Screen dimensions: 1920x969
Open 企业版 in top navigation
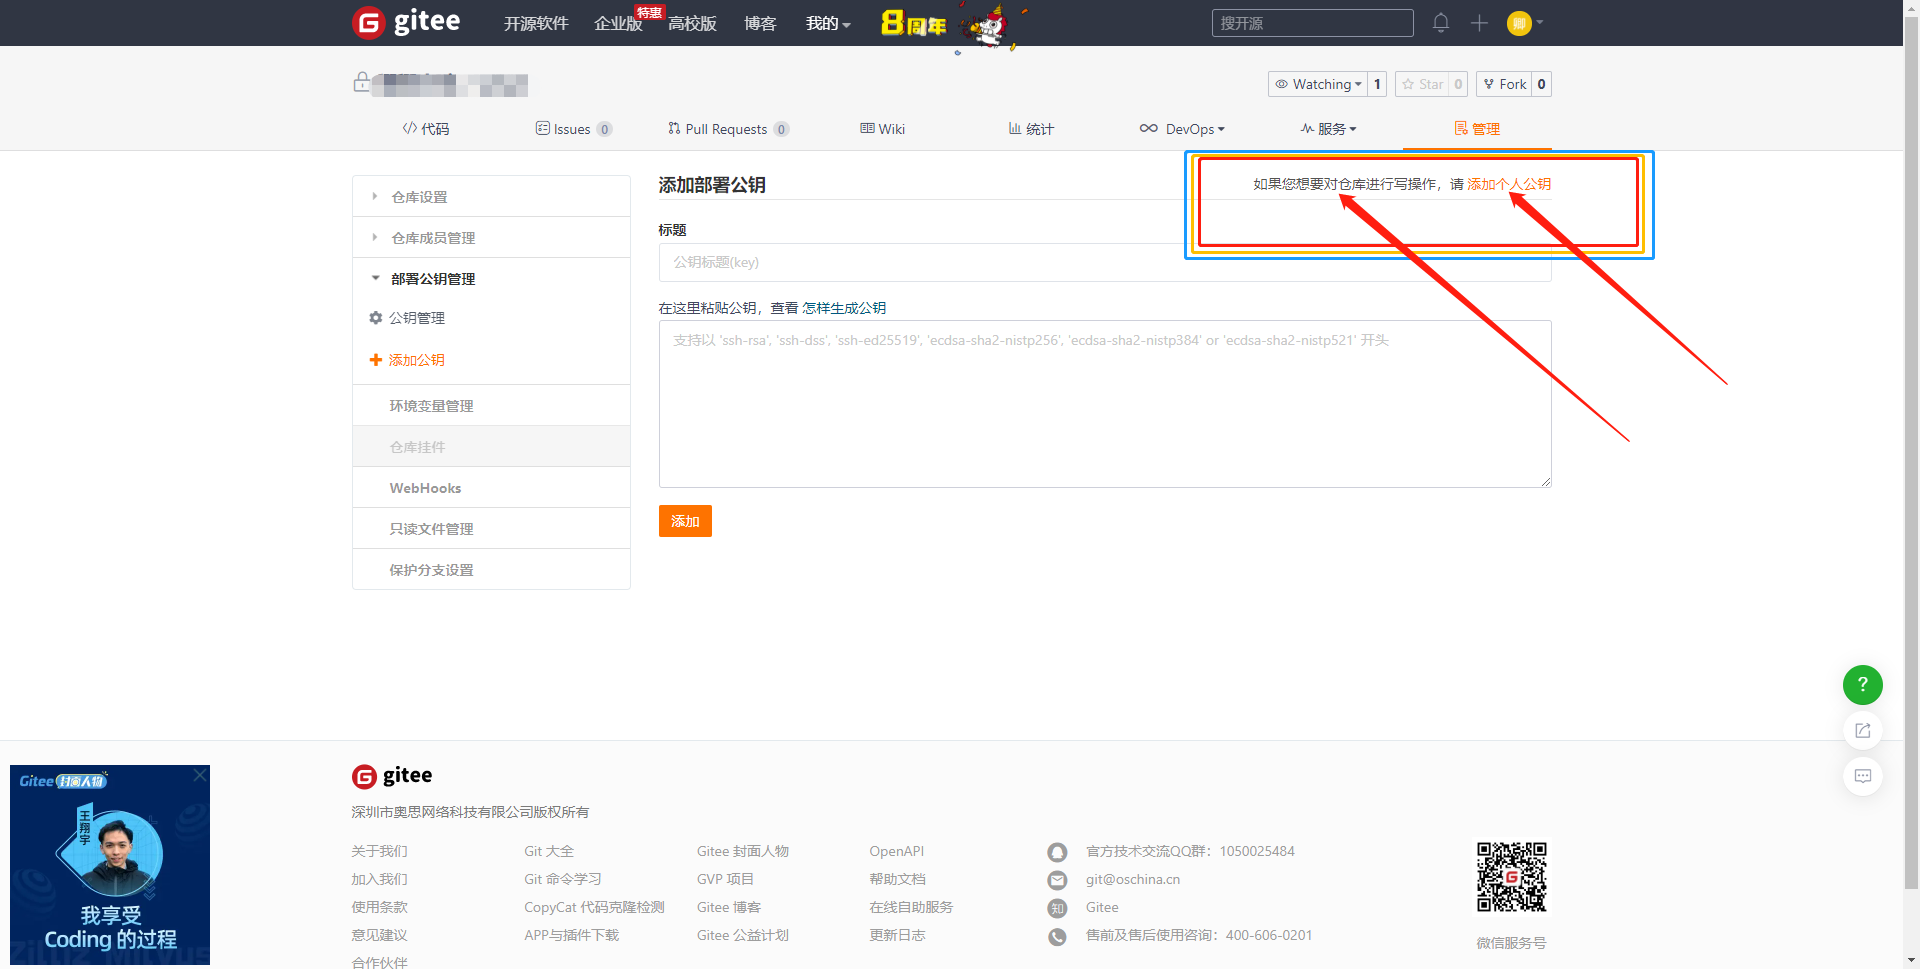tap(618, 23)
